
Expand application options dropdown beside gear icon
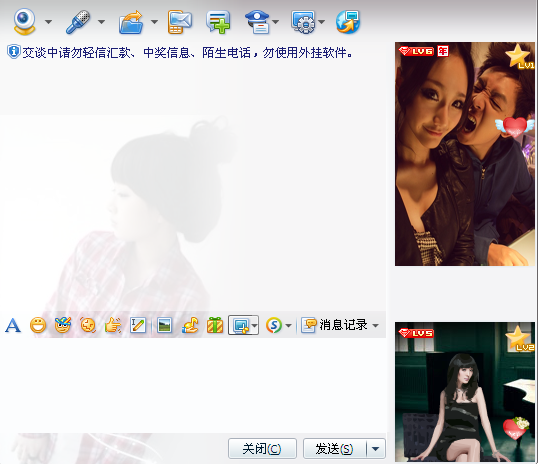pyautogui.click(x=321, y=22)
